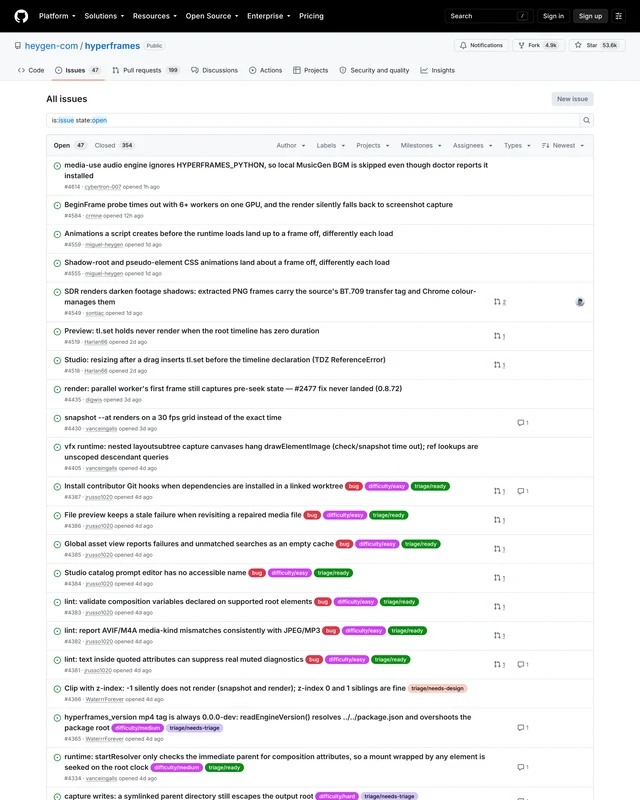This screenshot has height=800, width=640.
Task: Click the Sign in button
Action: click(553, 16)
